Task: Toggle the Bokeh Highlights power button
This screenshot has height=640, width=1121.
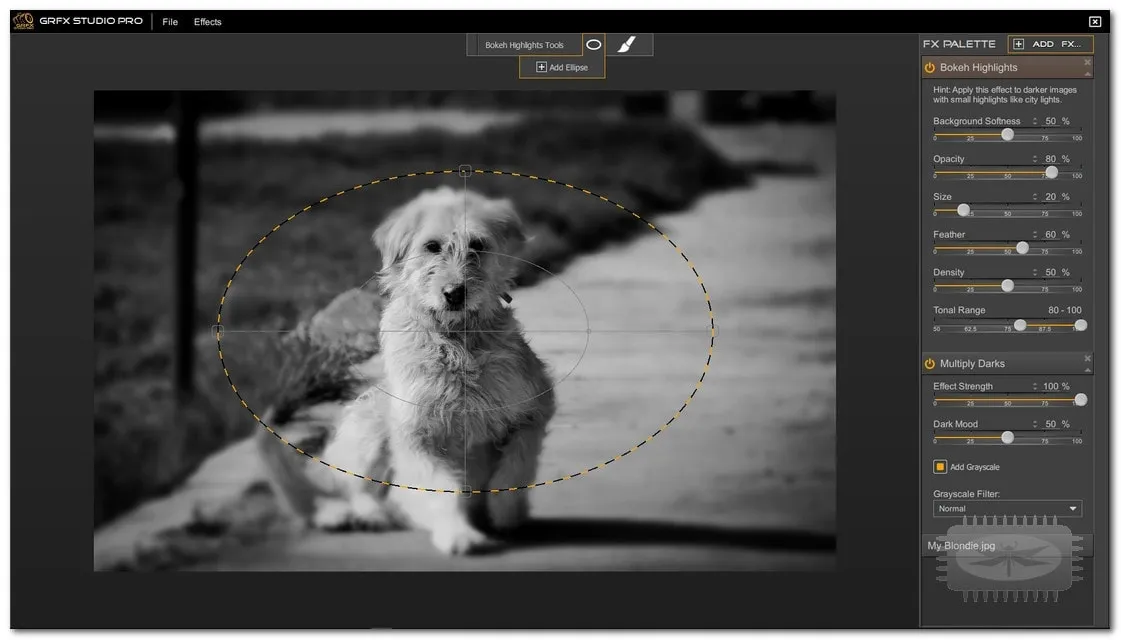Action: pos(929,67)
